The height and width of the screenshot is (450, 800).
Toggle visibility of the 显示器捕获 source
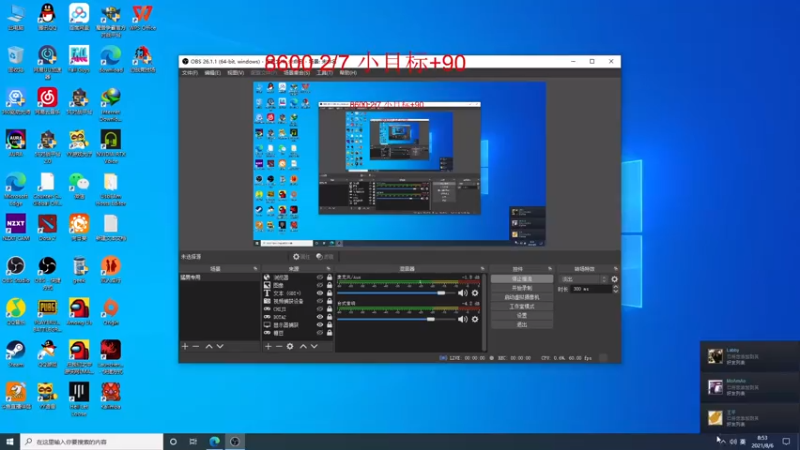click(320, 324)
